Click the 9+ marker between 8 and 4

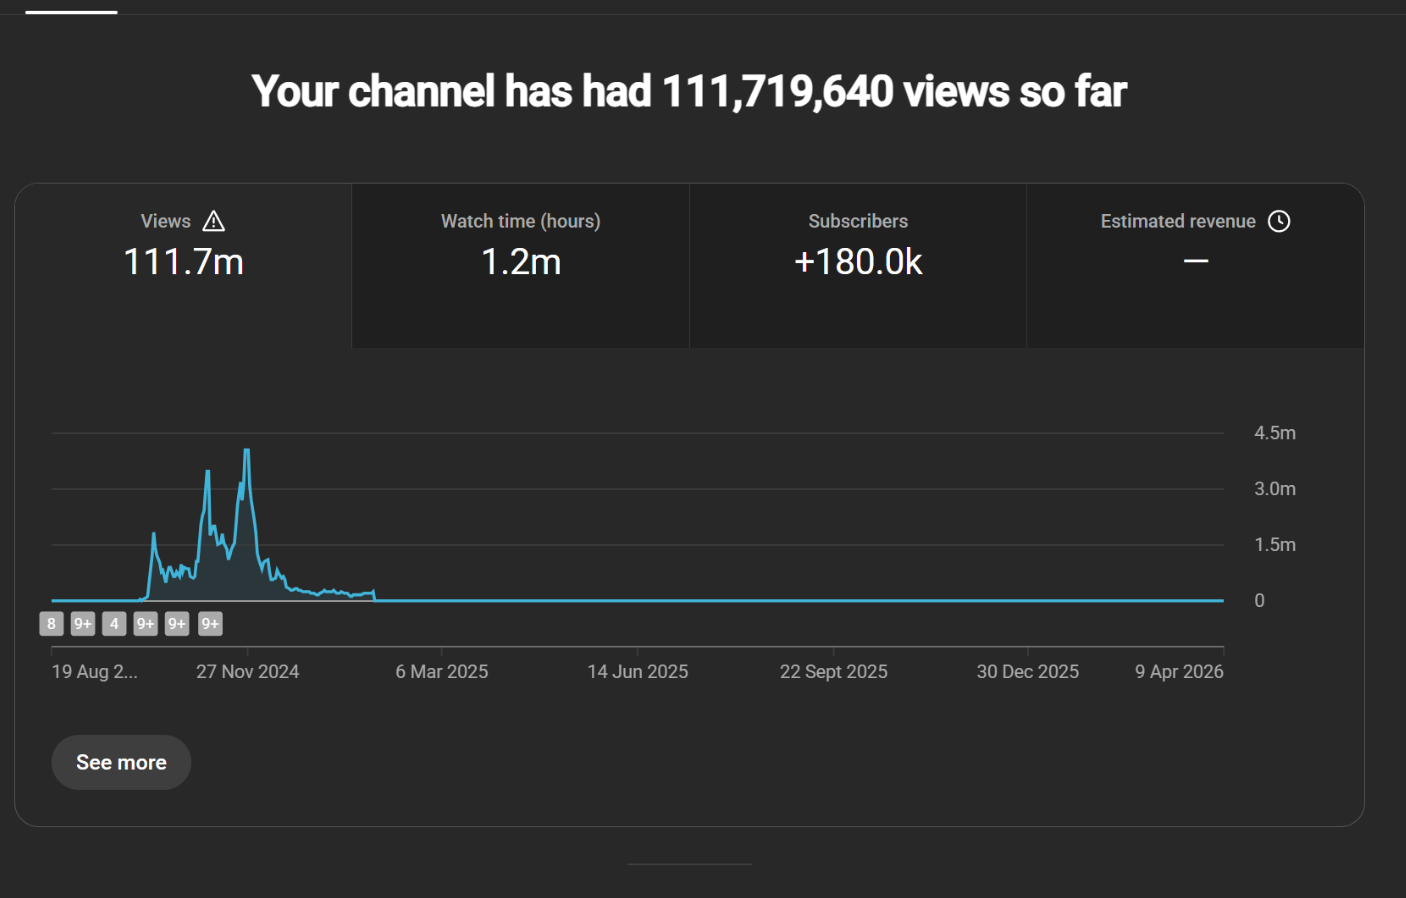coord(83,624)
